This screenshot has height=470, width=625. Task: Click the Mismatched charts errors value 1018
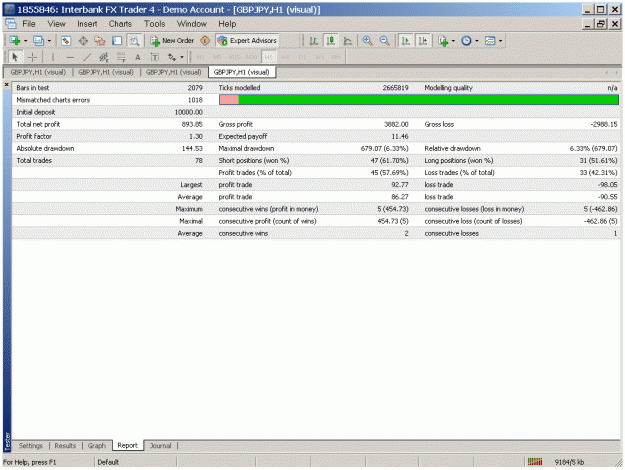(x=195, y=100)
